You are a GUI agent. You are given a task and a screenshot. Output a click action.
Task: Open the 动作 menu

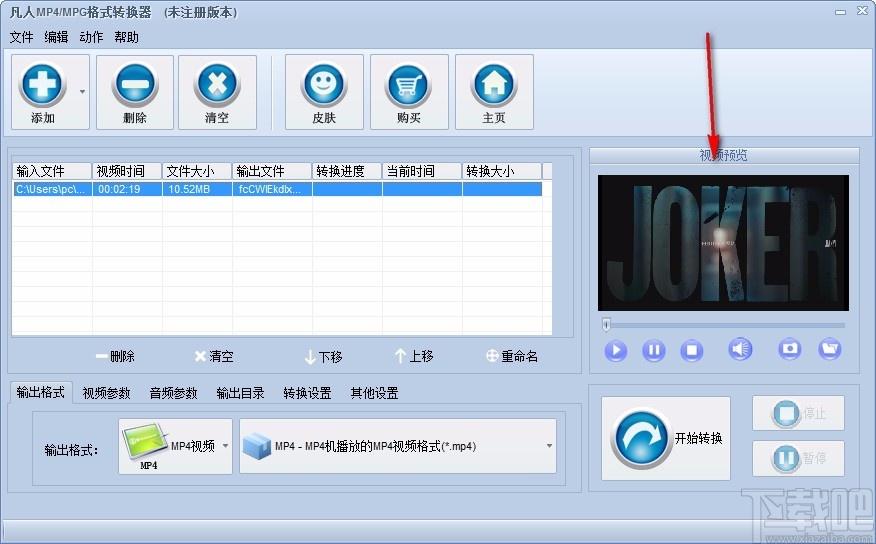point(91,37)
